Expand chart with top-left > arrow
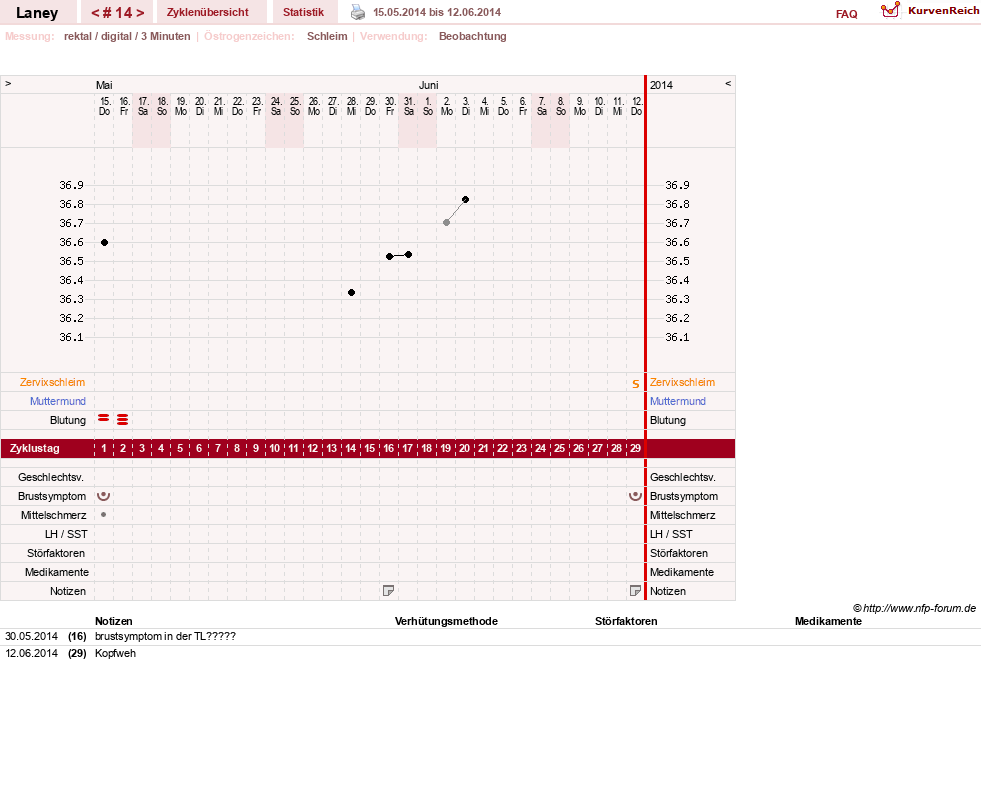 8,83
